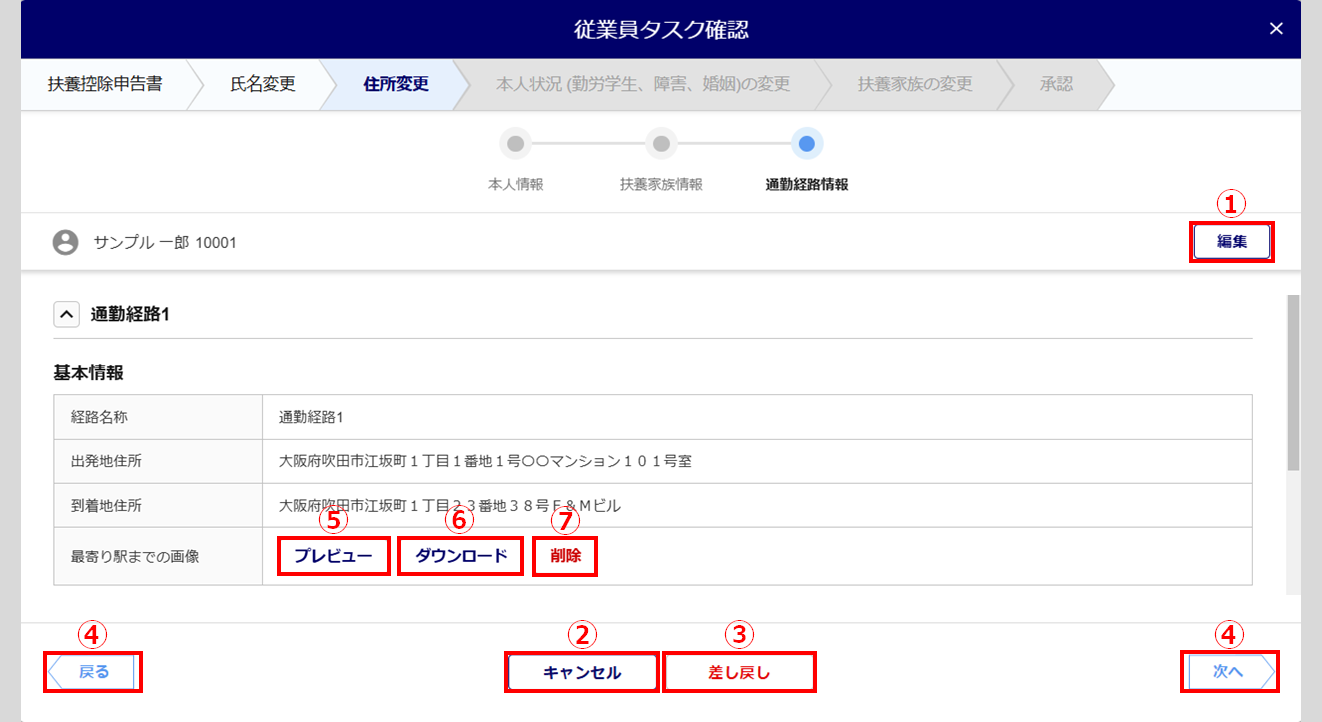The height and width of the screenshot is (722, 1322).
Task: Switch to the 氏名変更 tab
Action: 263,84
